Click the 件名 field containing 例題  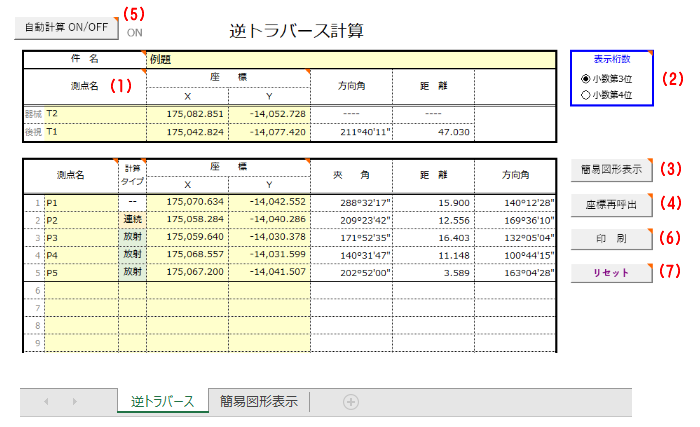pos(350,59)
